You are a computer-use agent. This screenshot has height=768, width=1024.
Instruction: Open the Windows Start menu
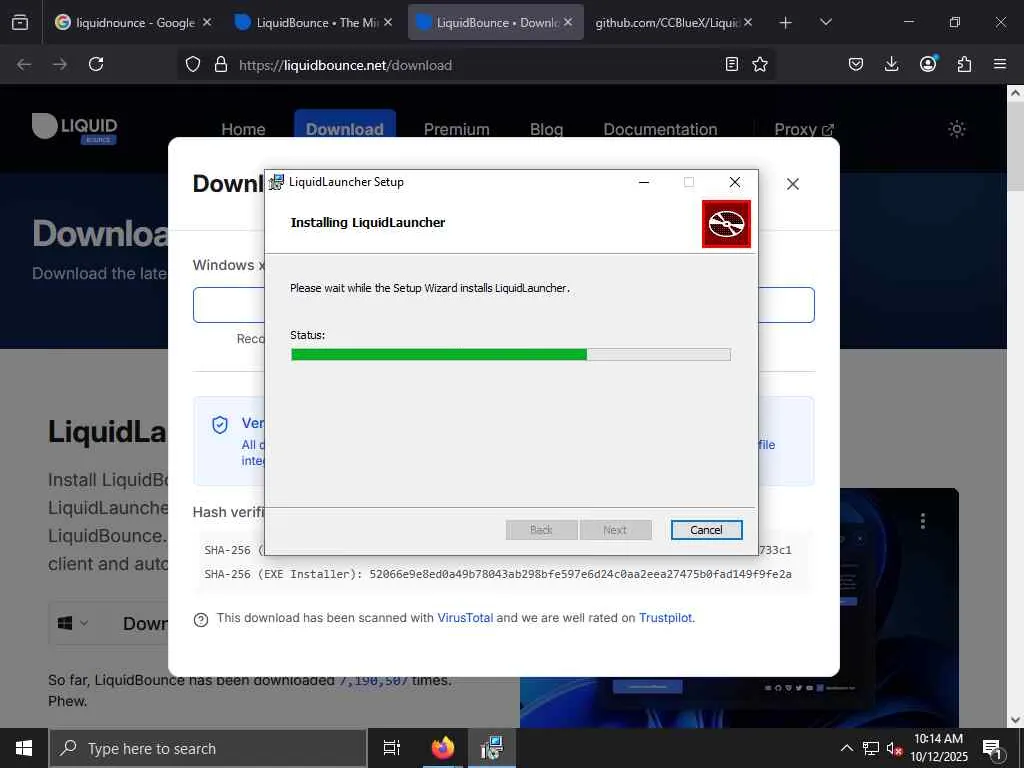[24, 748]
